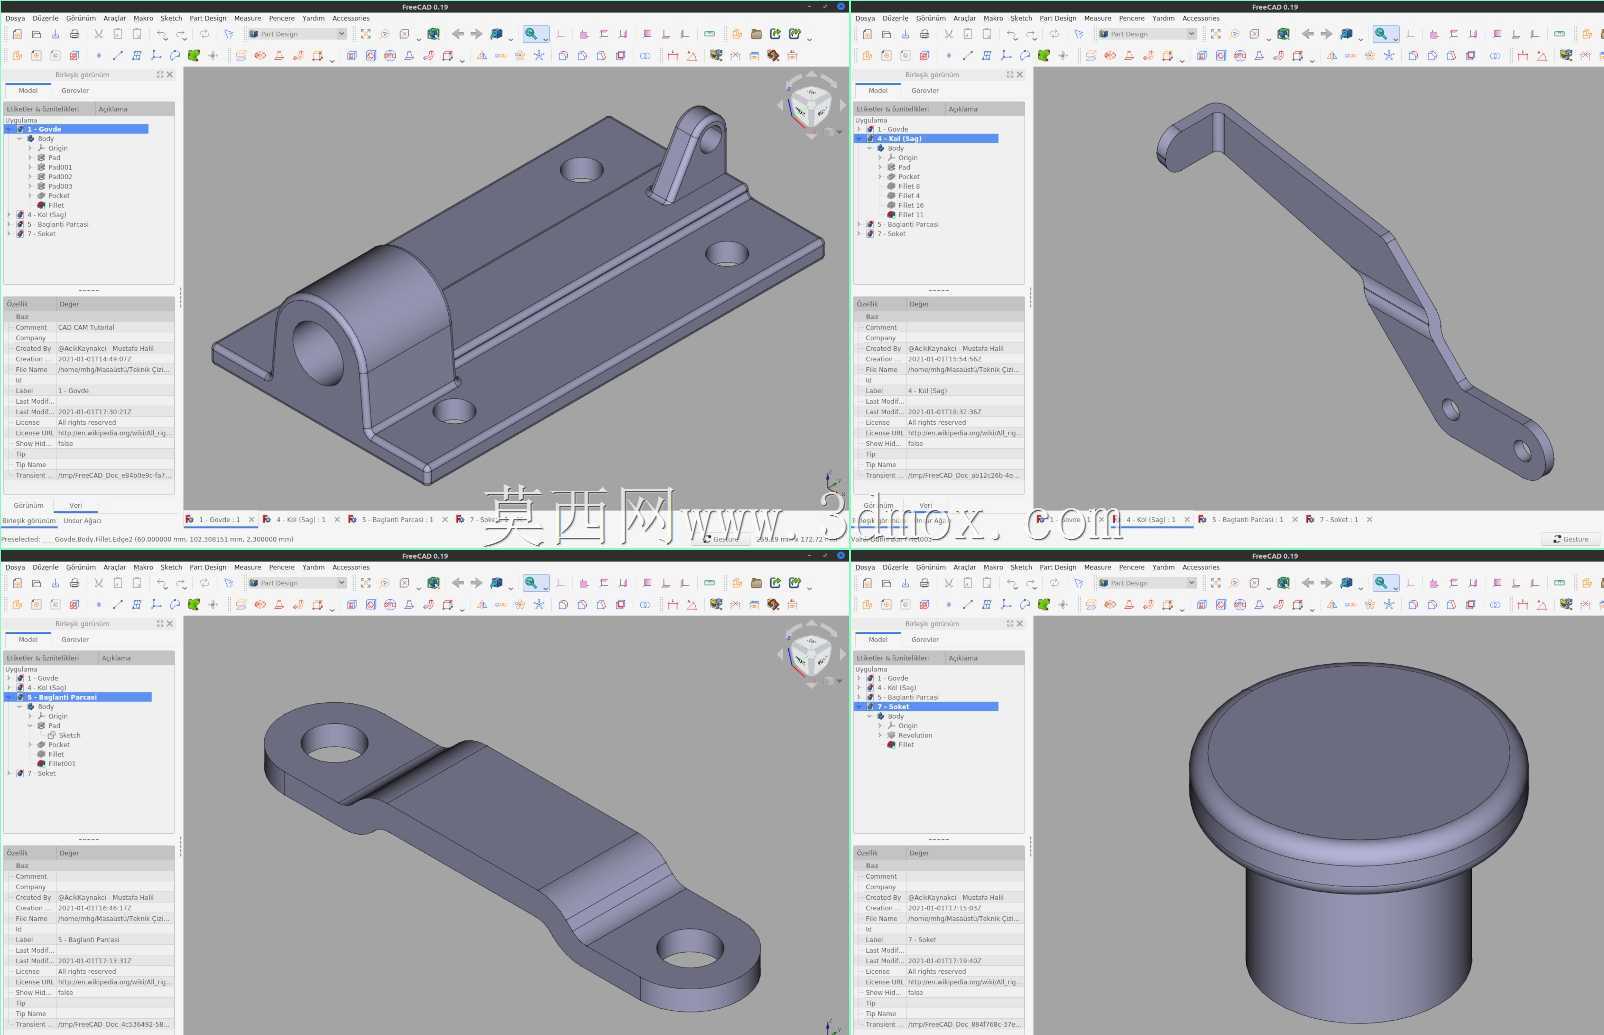Click Fit all view icon in the Govde window
Image resolution: width=1604 pixels, height=1035 pixels.
366,33
